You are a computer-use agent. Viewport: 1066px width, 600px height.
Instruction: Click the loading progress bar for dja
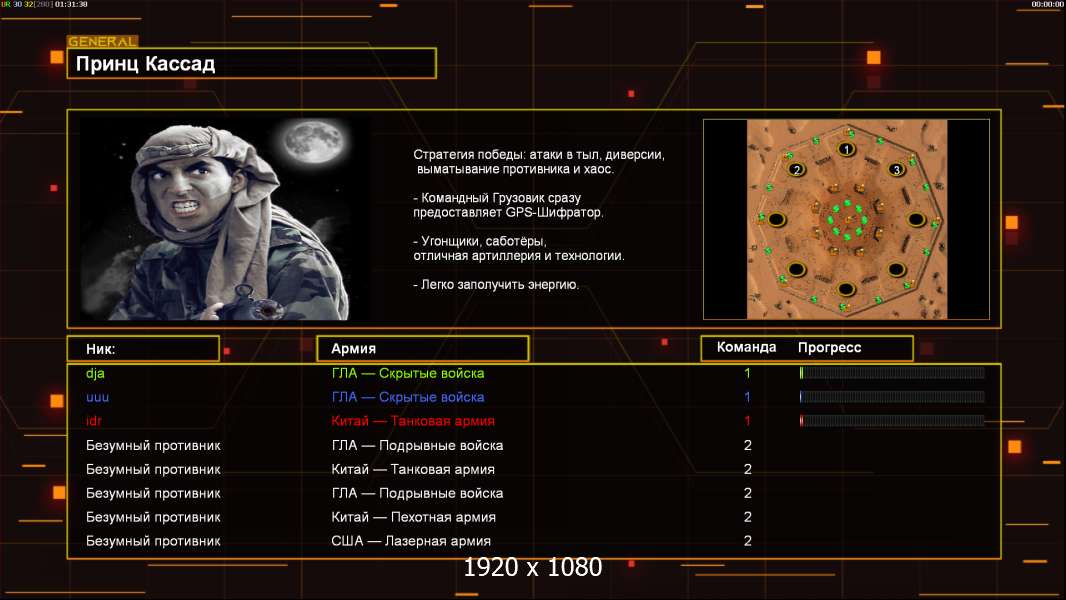click(x=892, y=372)
